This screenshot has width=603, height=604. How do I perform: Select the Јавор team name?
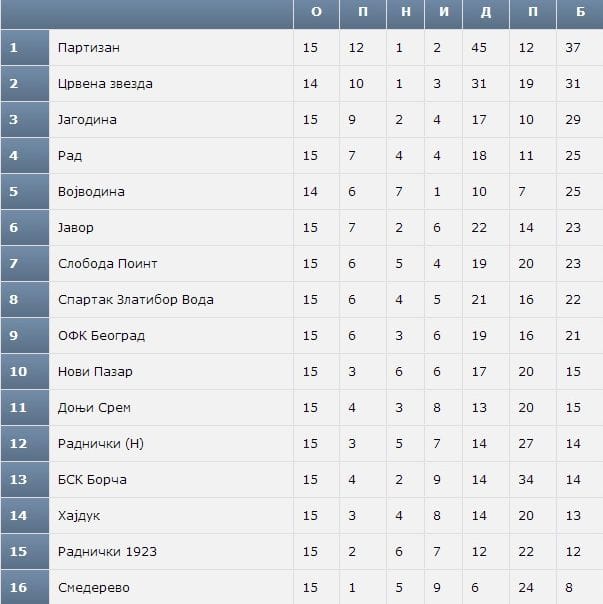click(x=76, y=228)
